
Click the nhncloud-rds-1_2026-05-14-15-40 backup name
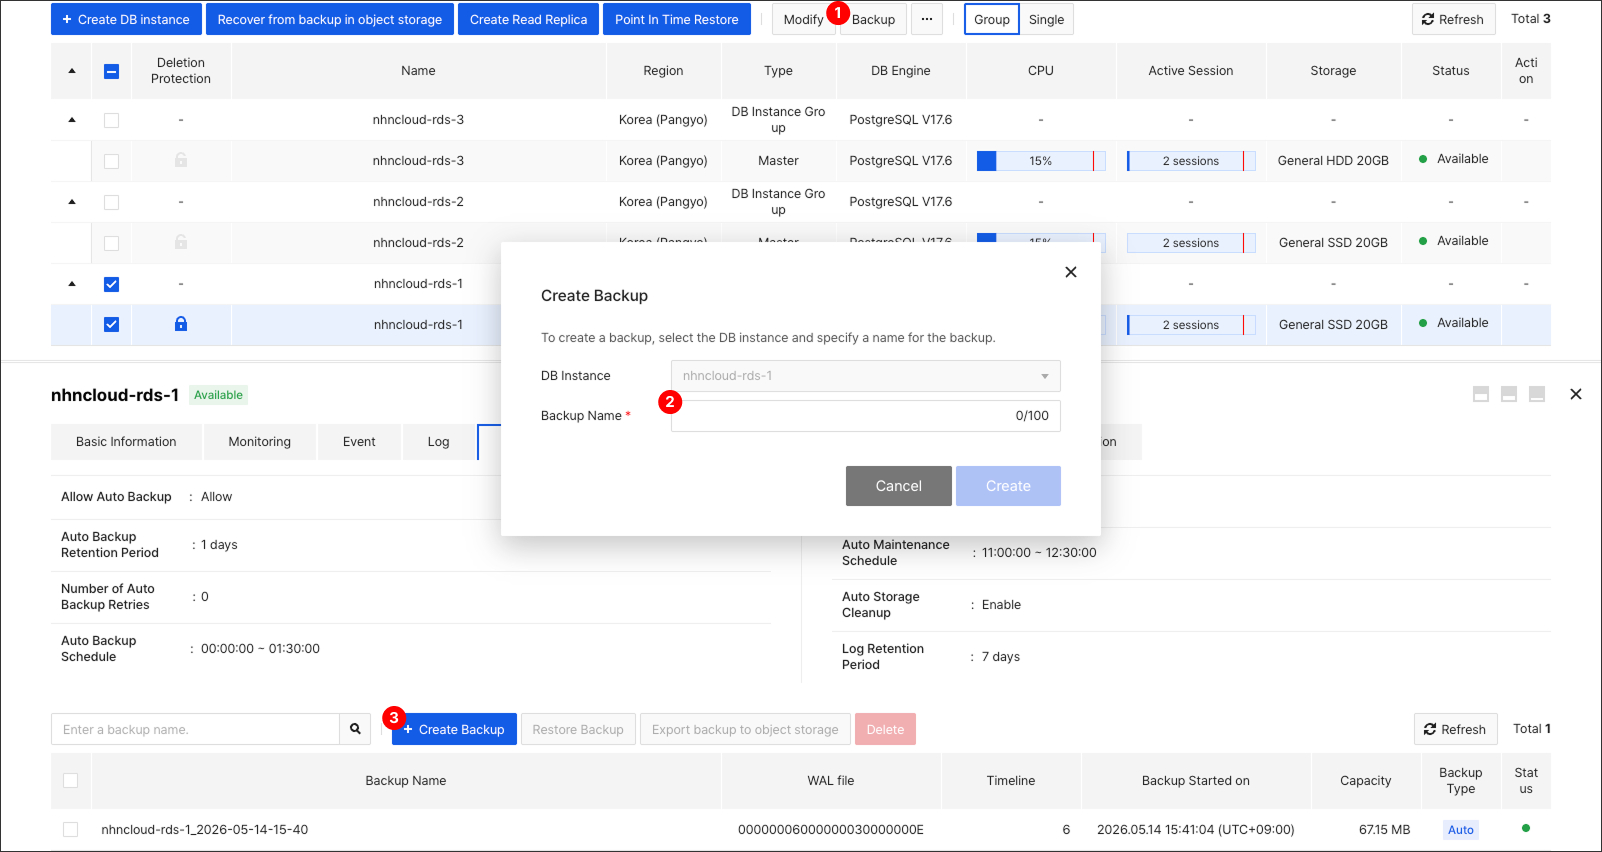(x=205, y=829)
